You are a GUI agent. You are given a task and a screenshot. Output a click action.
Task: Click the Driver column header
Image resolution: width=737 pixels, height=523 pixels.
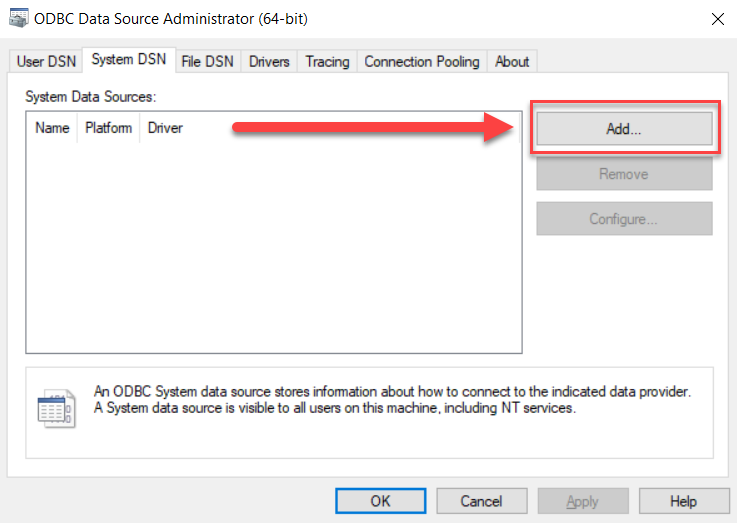point(165,128)
